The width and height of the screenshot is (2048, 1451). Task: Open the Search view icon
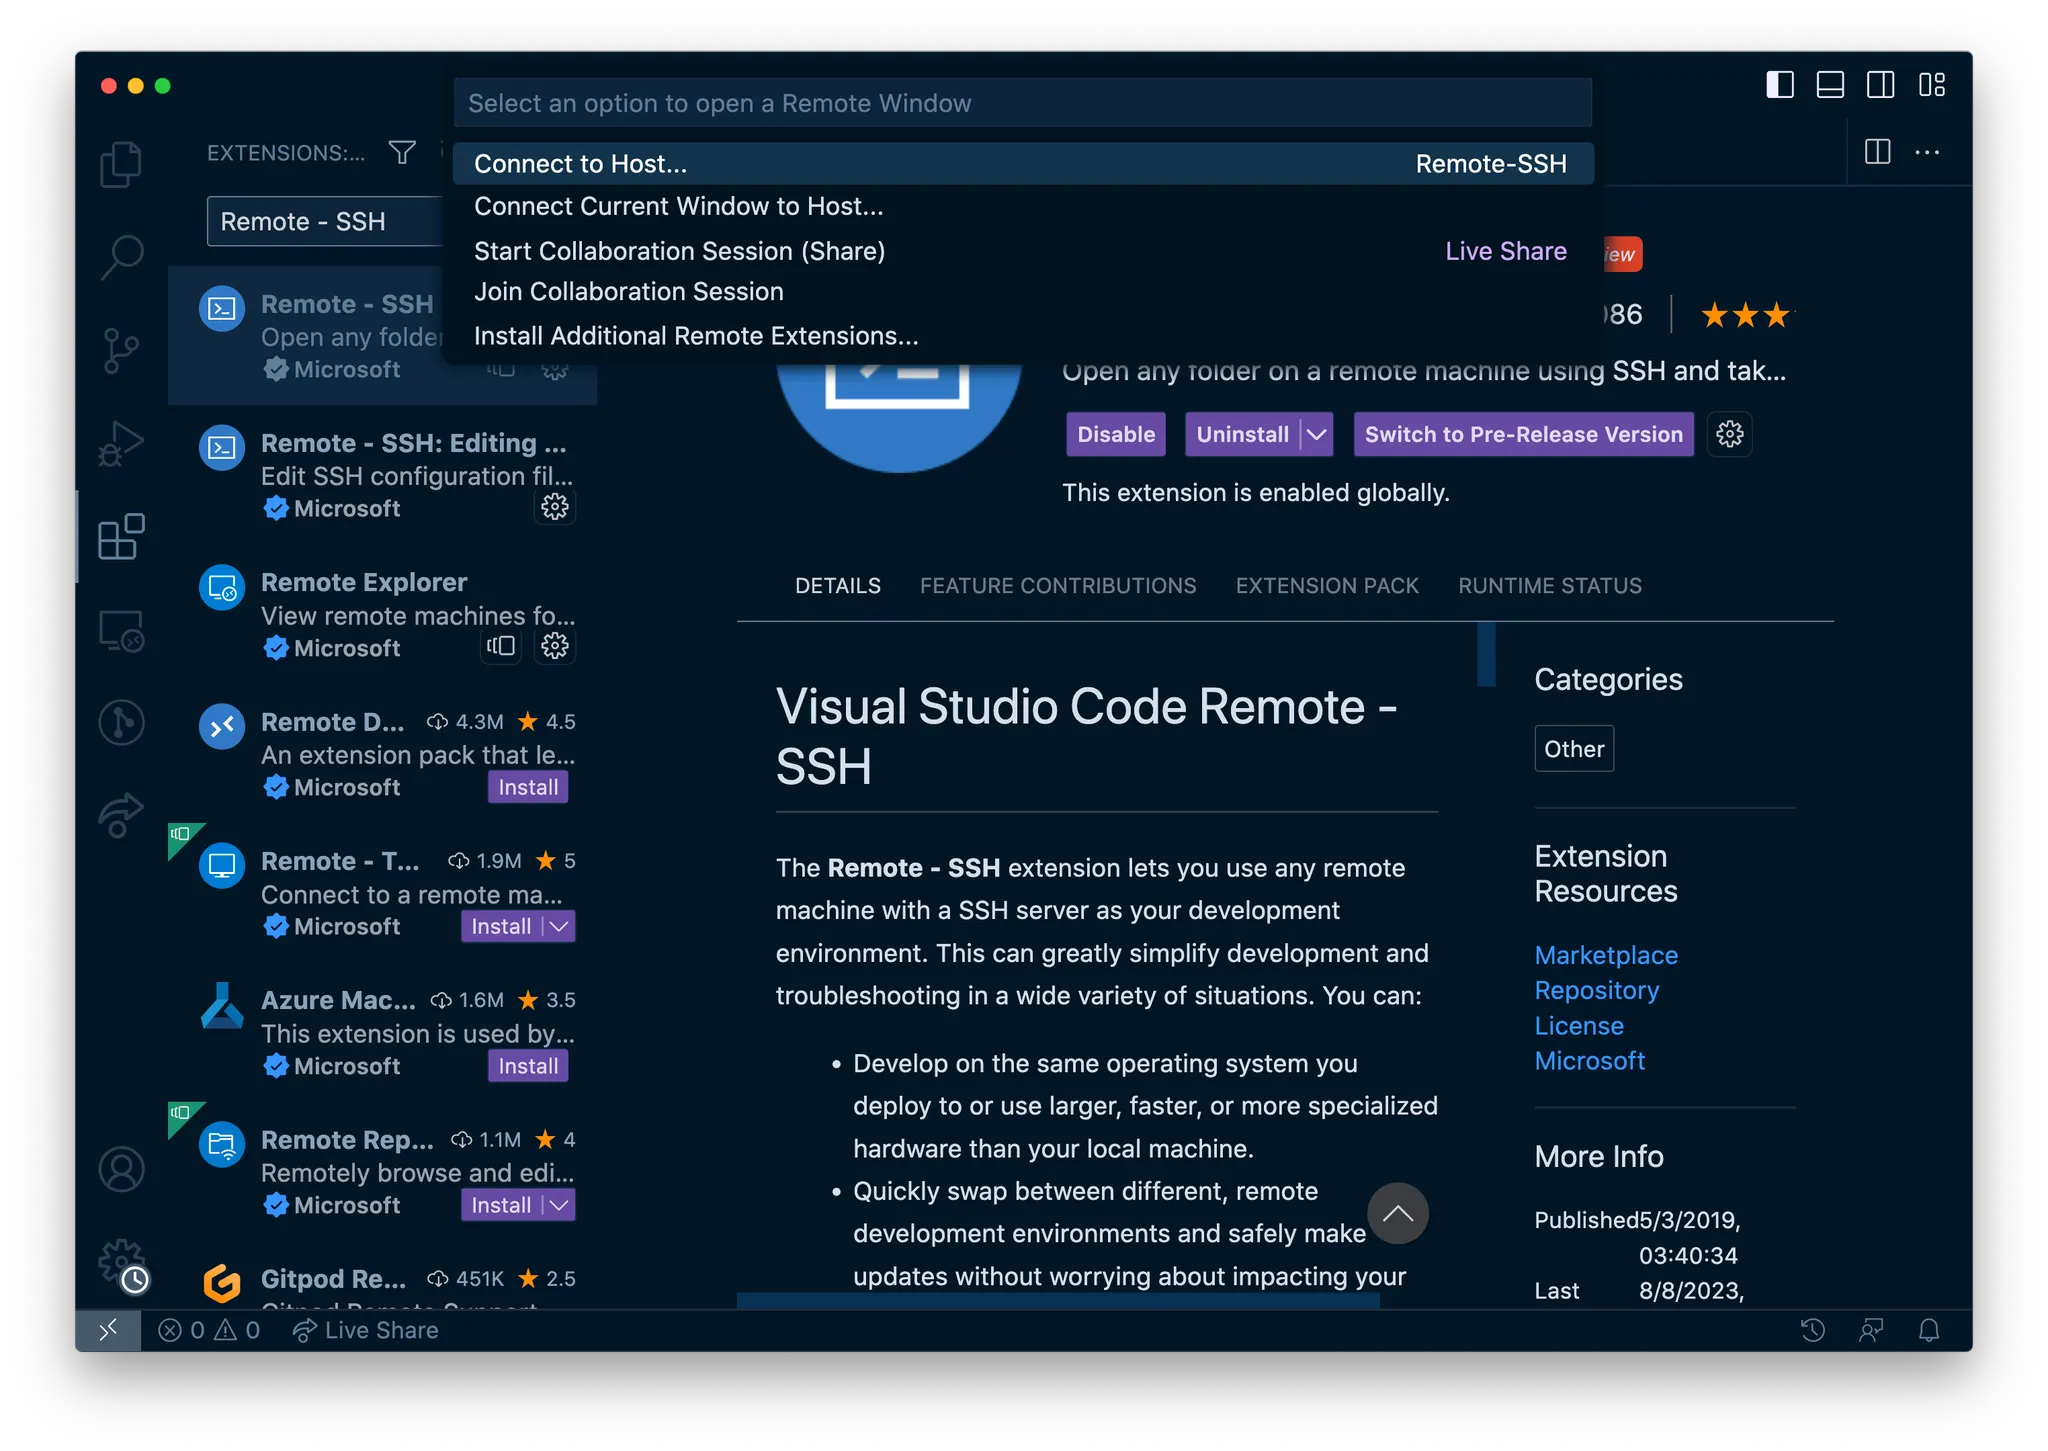(121, 256)
